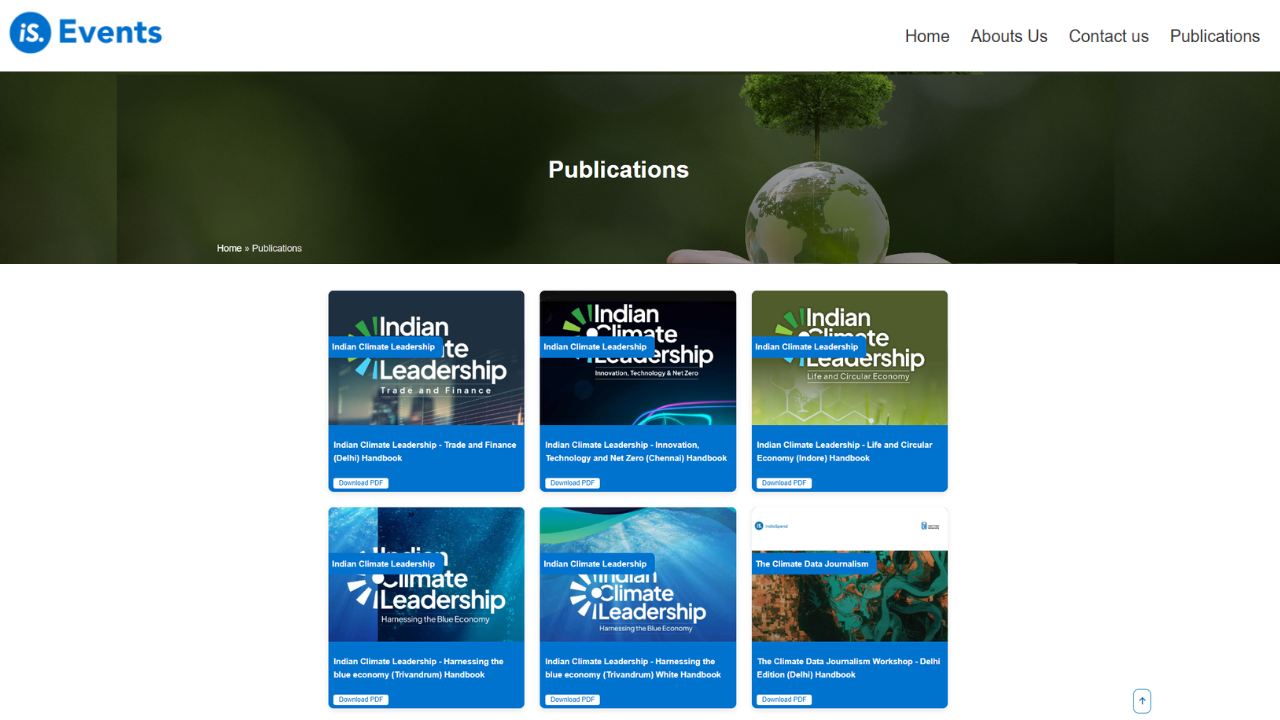Screen dimensions: 1280x720
Task: Select Publications in the top navigation
Action: [x=1214, y=36]
